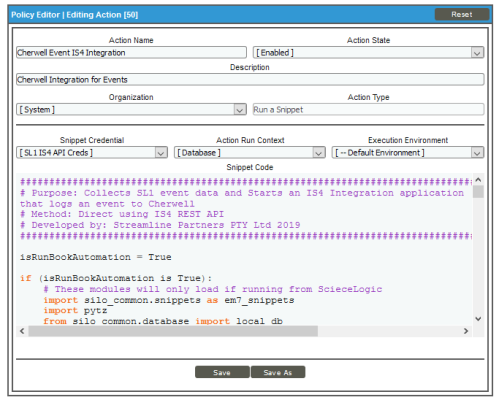Click the horizontal scroll right arrow
This screenshot has width=499, height=400.
point(466,331)
